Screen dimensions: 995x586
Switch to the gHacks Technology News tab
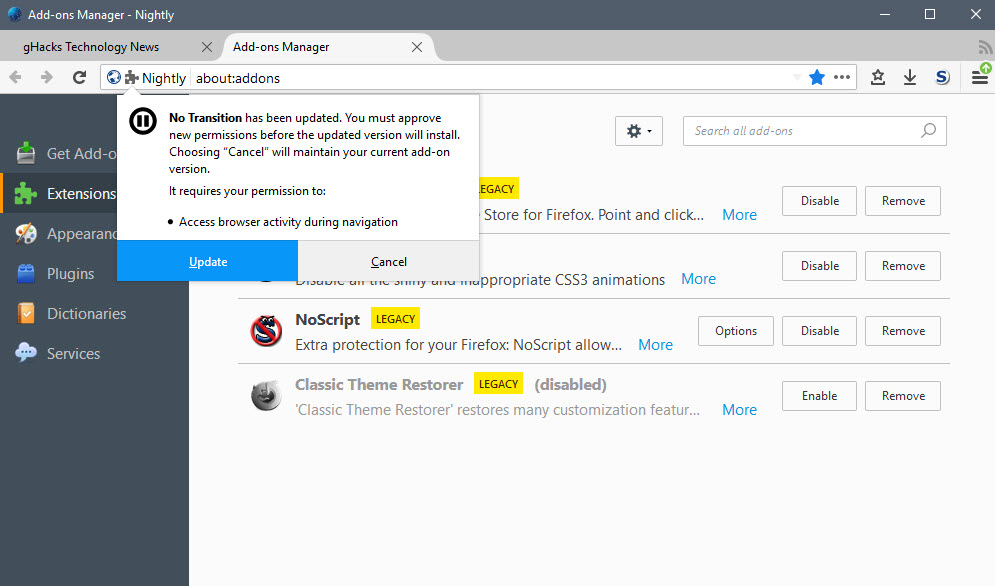click(x=91, y=47)
